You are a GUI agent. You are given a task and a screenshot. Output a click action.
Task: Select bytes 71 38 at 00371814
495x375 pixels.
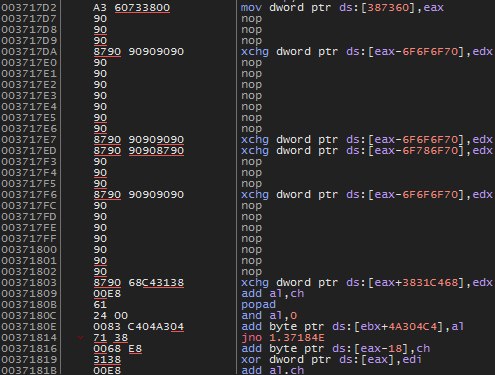pos(110,338)
